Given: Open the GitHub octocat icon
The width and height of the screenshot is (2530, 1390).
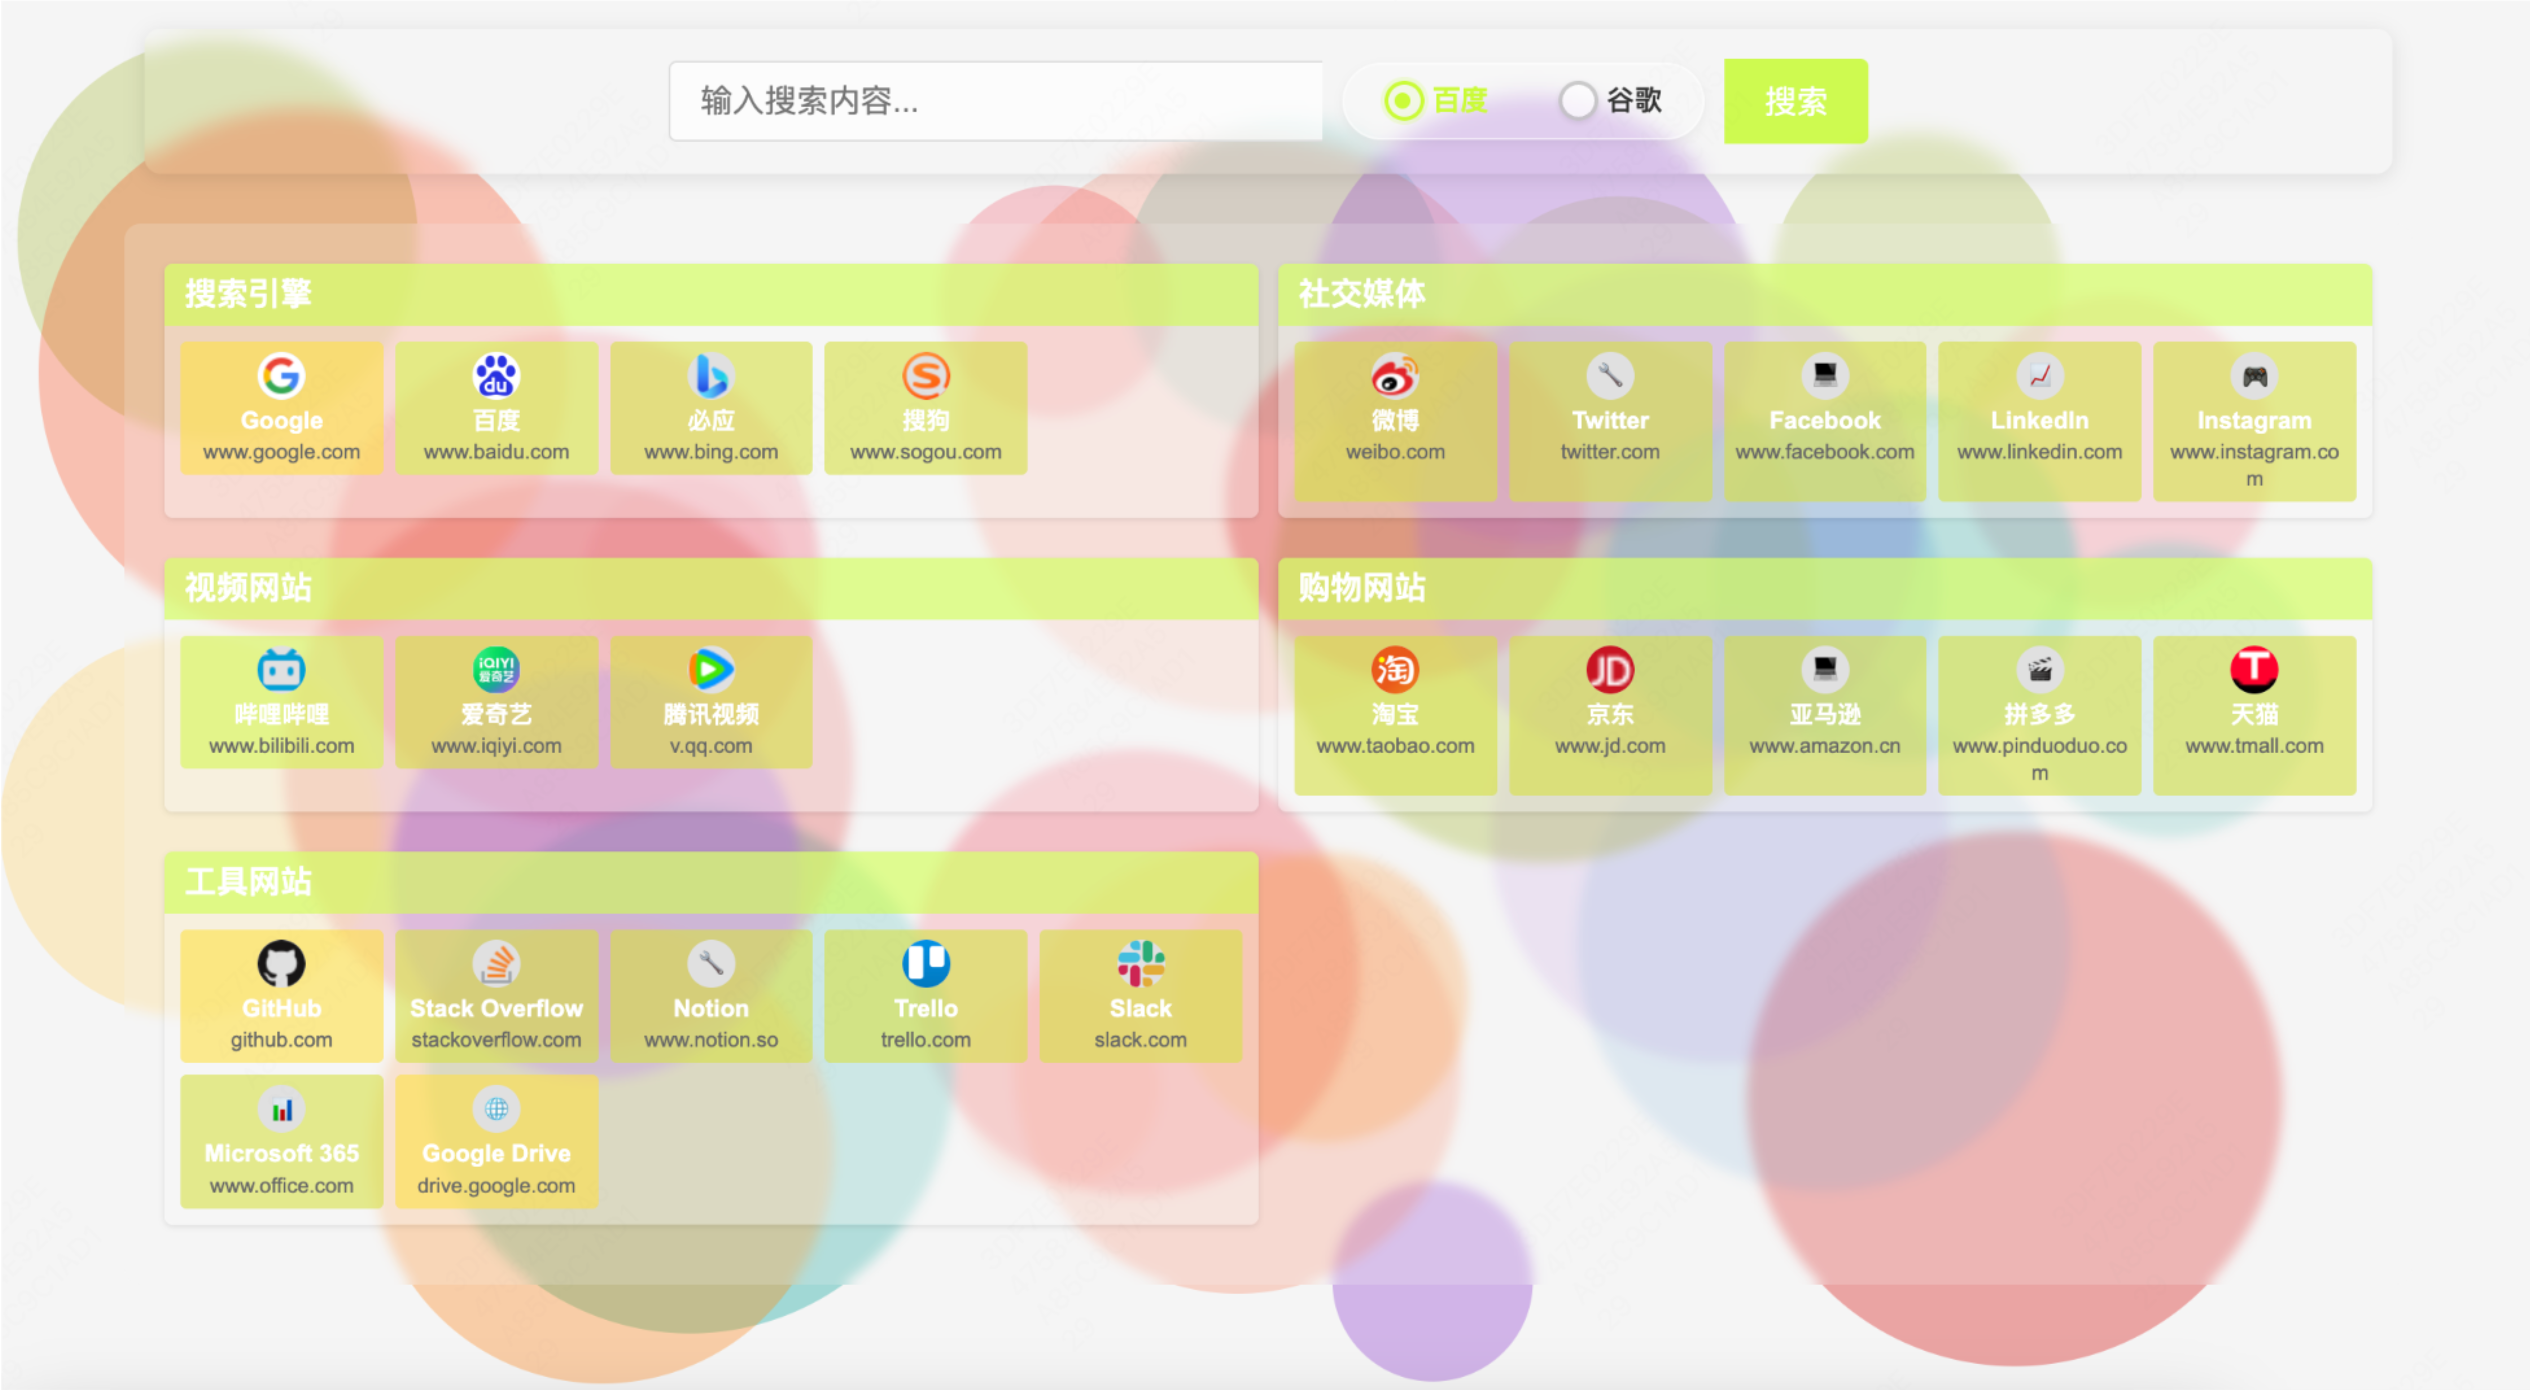Looking at the screenshot, I should pyautogui.click(x=281, y=964).
